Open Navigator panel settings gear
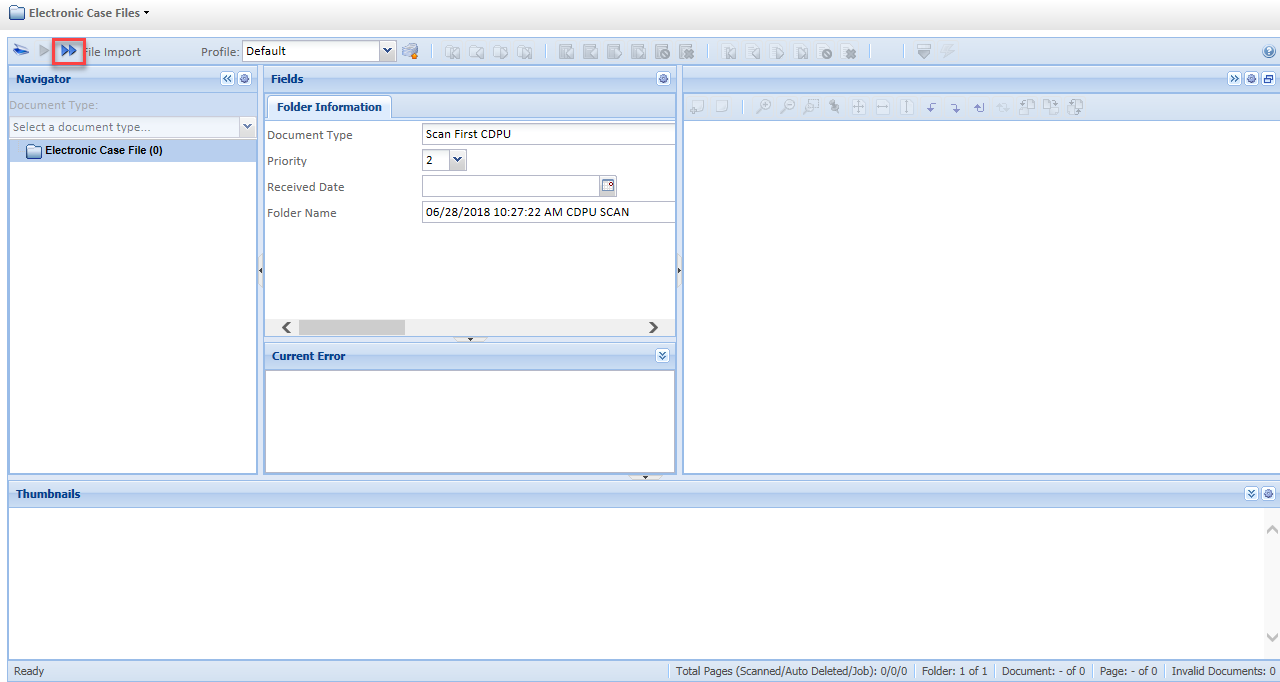The width and height of the screenshot is (1280, 682). [244, 79]
